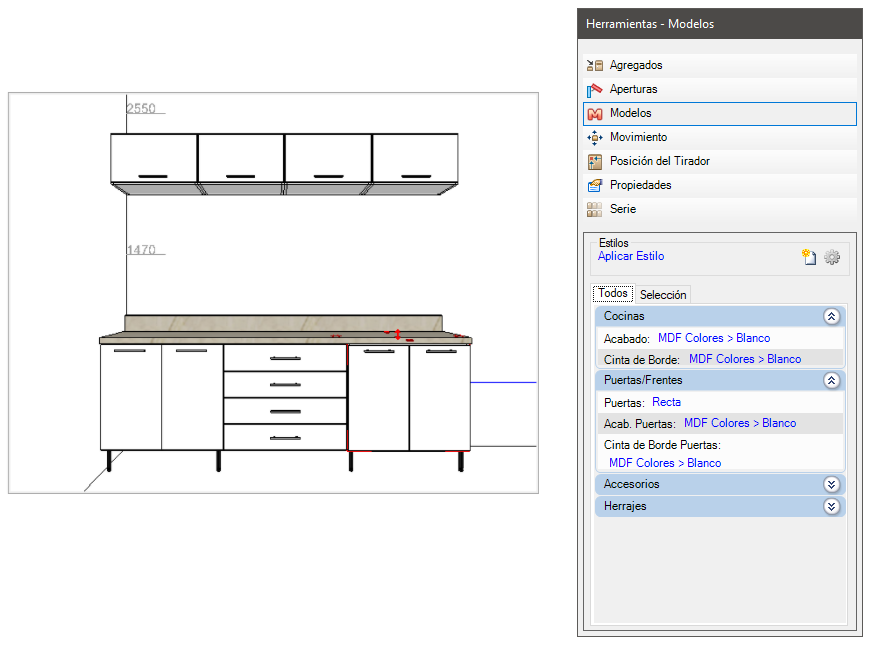Screen dimensions: 871x656
Task: Change the Puertas Recta style link
Action: pos(666,402)
